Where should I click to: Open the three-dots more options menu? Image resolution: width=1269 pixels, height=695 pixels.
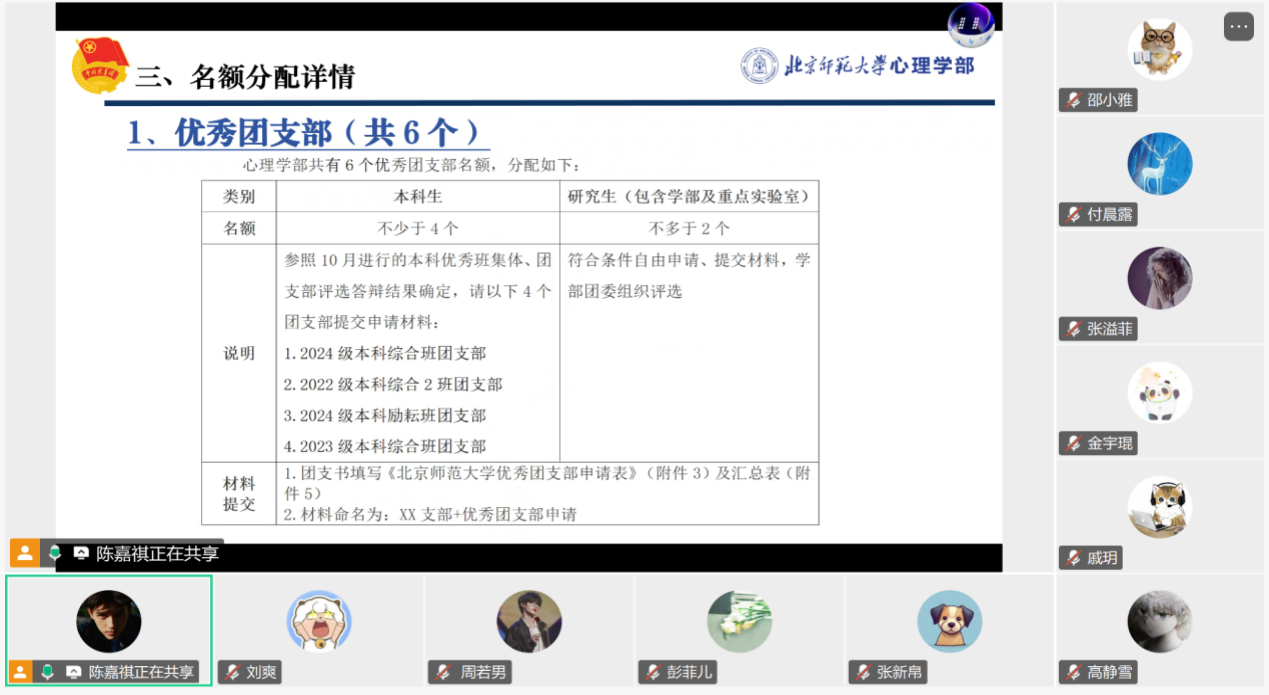[x=1238, y=27]
